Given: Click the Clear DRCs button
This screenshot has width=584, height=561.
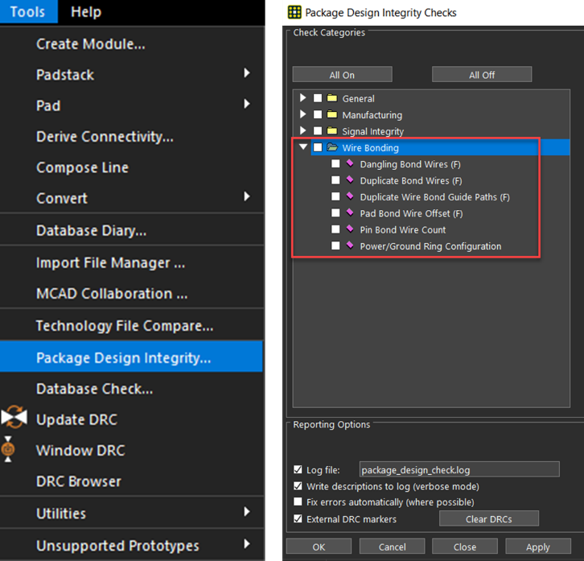Looking at the screenshot, I should click(x=489, y=519).
